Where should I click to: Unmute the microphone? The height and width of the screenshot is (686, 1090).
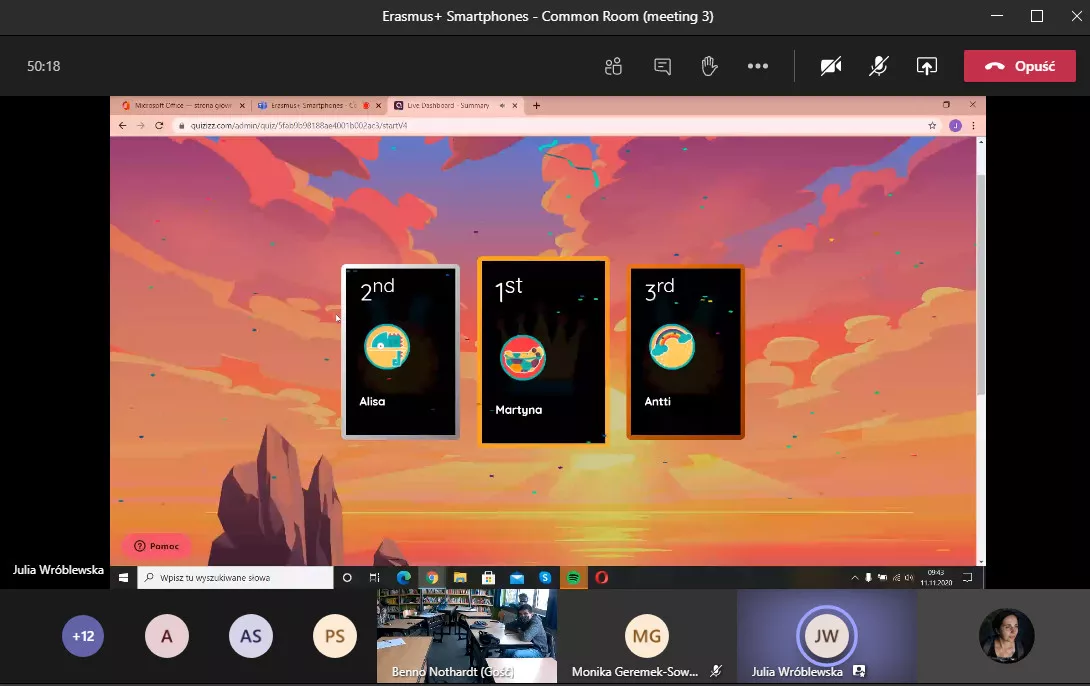(878, 66)
